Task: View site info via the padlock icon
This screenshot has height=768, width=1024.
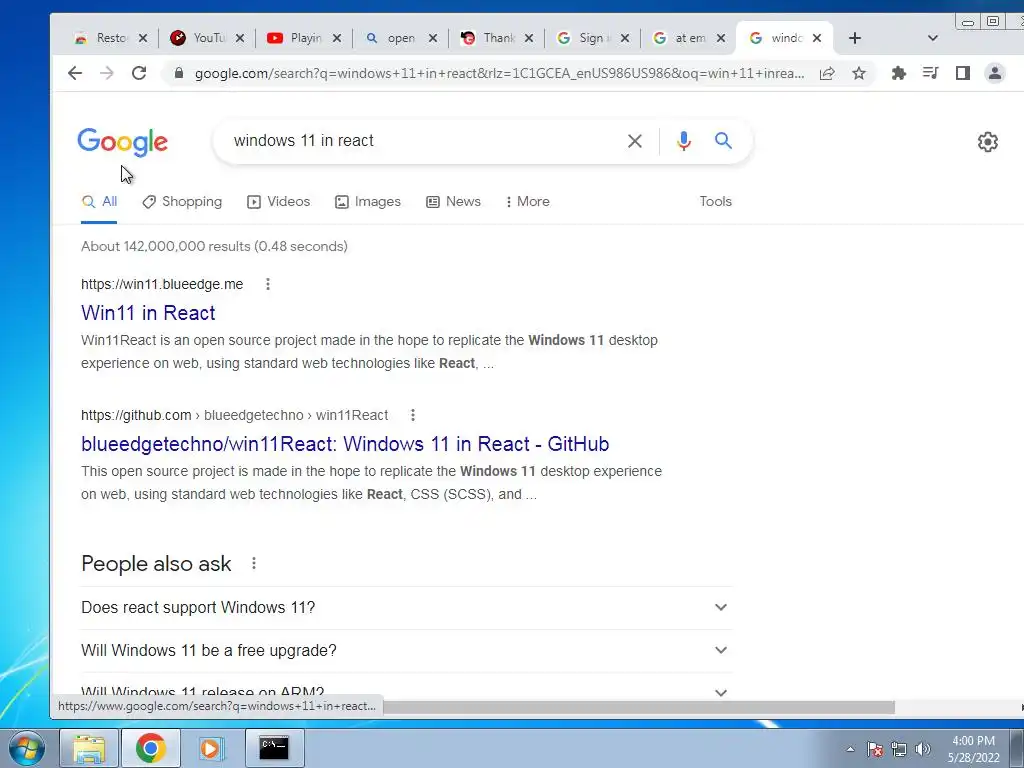Action: [179, 73]
